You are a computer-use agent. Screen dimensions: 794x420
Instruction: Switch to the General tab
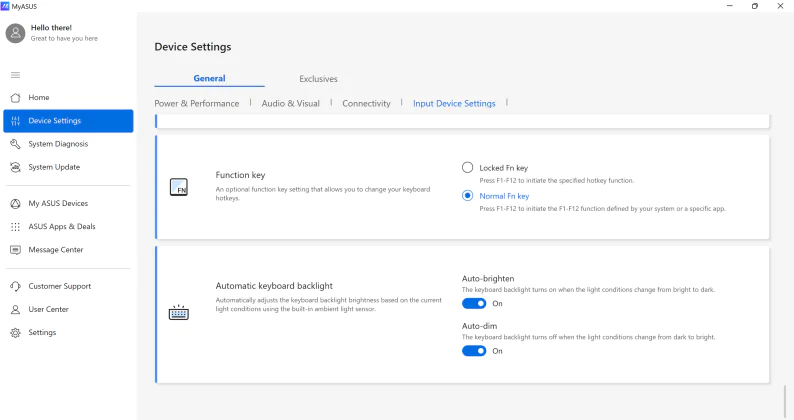click(x=209, y=79)
